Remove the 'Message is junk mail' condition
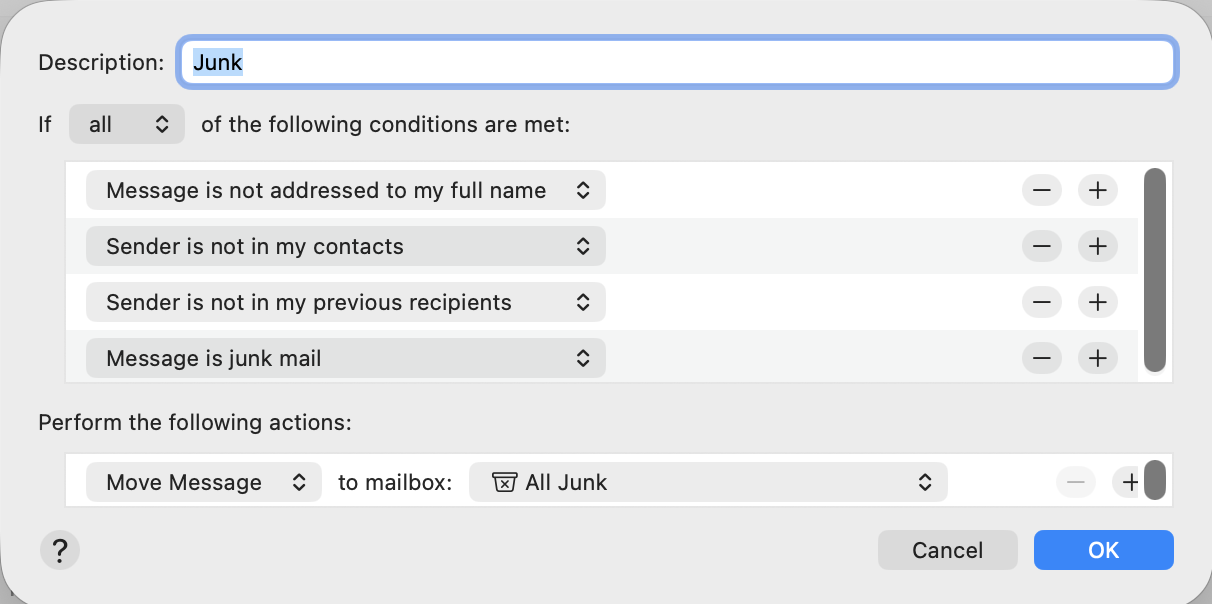 [1041, 358]
